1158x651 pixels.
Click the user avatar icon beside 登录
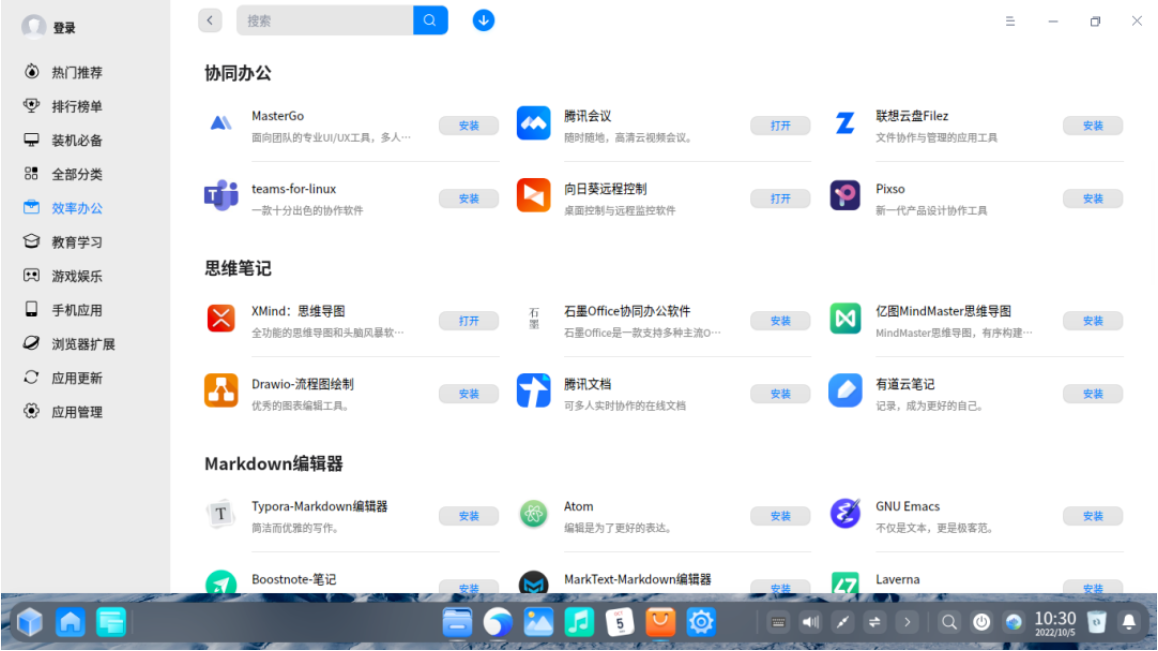tap(33, 27)
